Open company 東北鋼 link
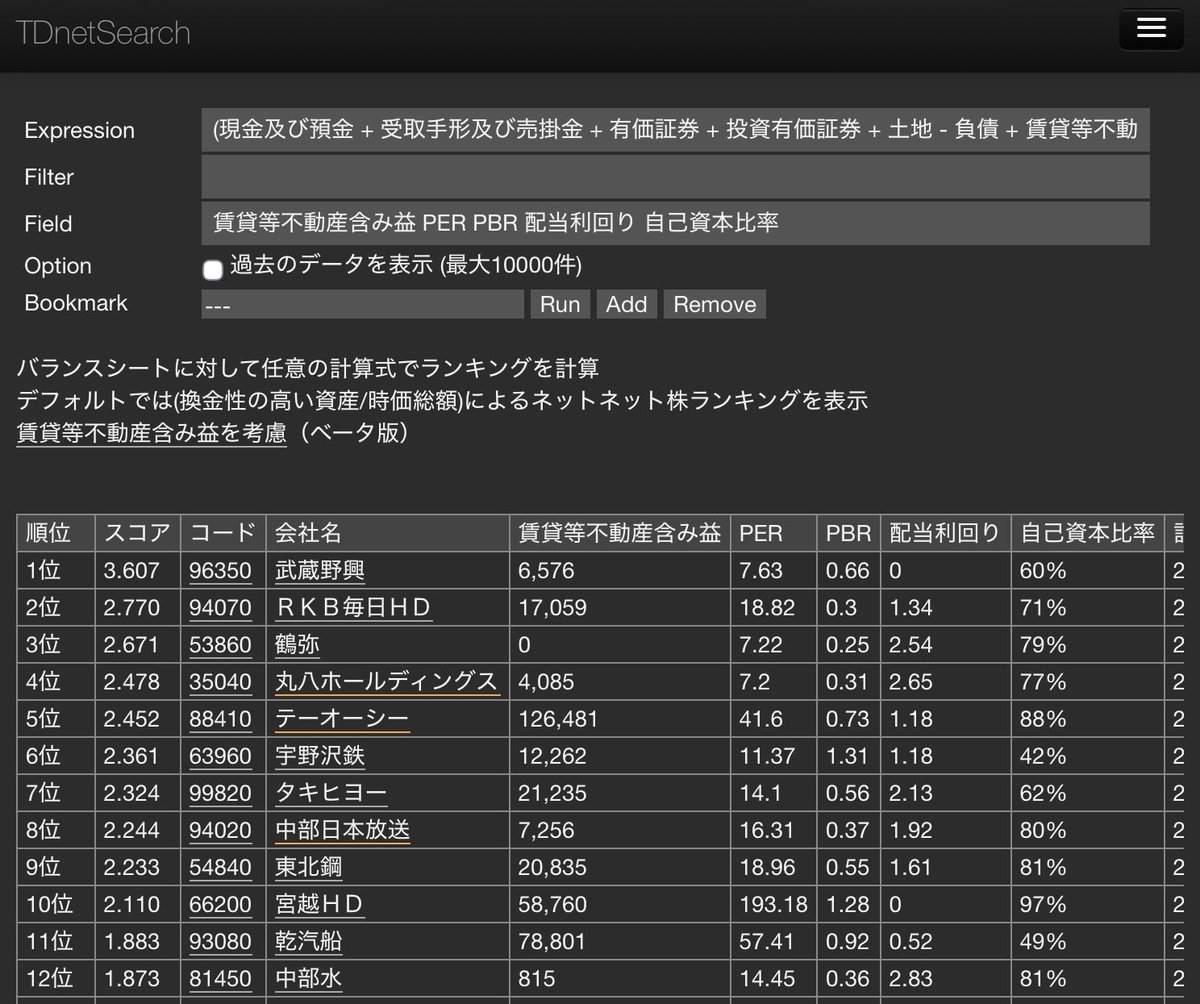This screenshot has height=1004, width=1200. [x=309, y=867]
